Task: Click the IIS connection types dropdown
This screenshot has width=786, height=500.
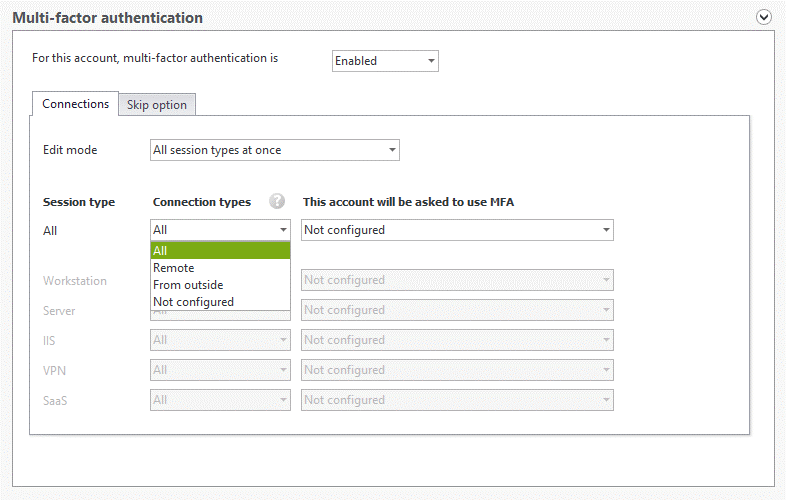Action: [221, 340]
